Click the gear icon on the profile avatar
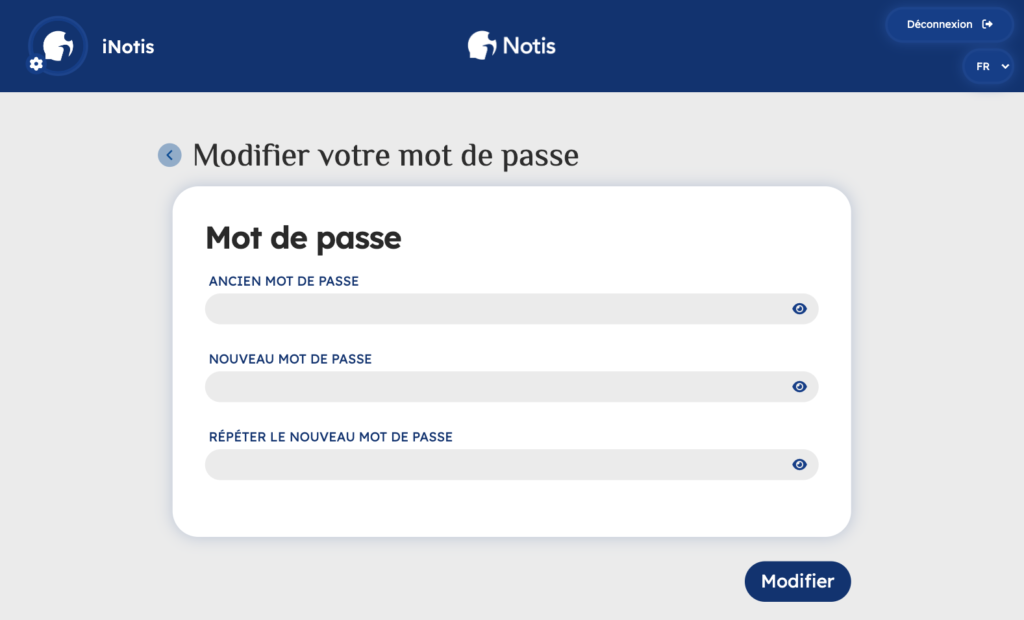1024x620 pixels. click(36, 64)
